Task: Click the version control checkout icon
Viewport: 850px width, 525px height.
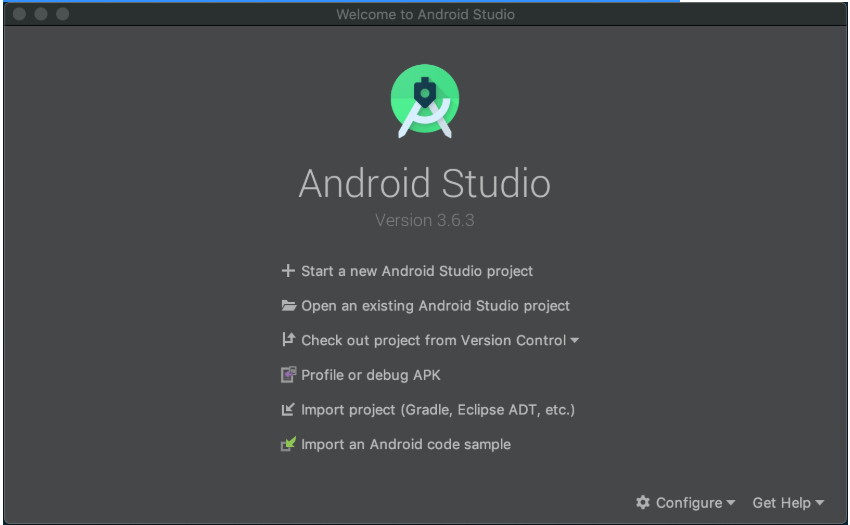Action: pos(288,340)
